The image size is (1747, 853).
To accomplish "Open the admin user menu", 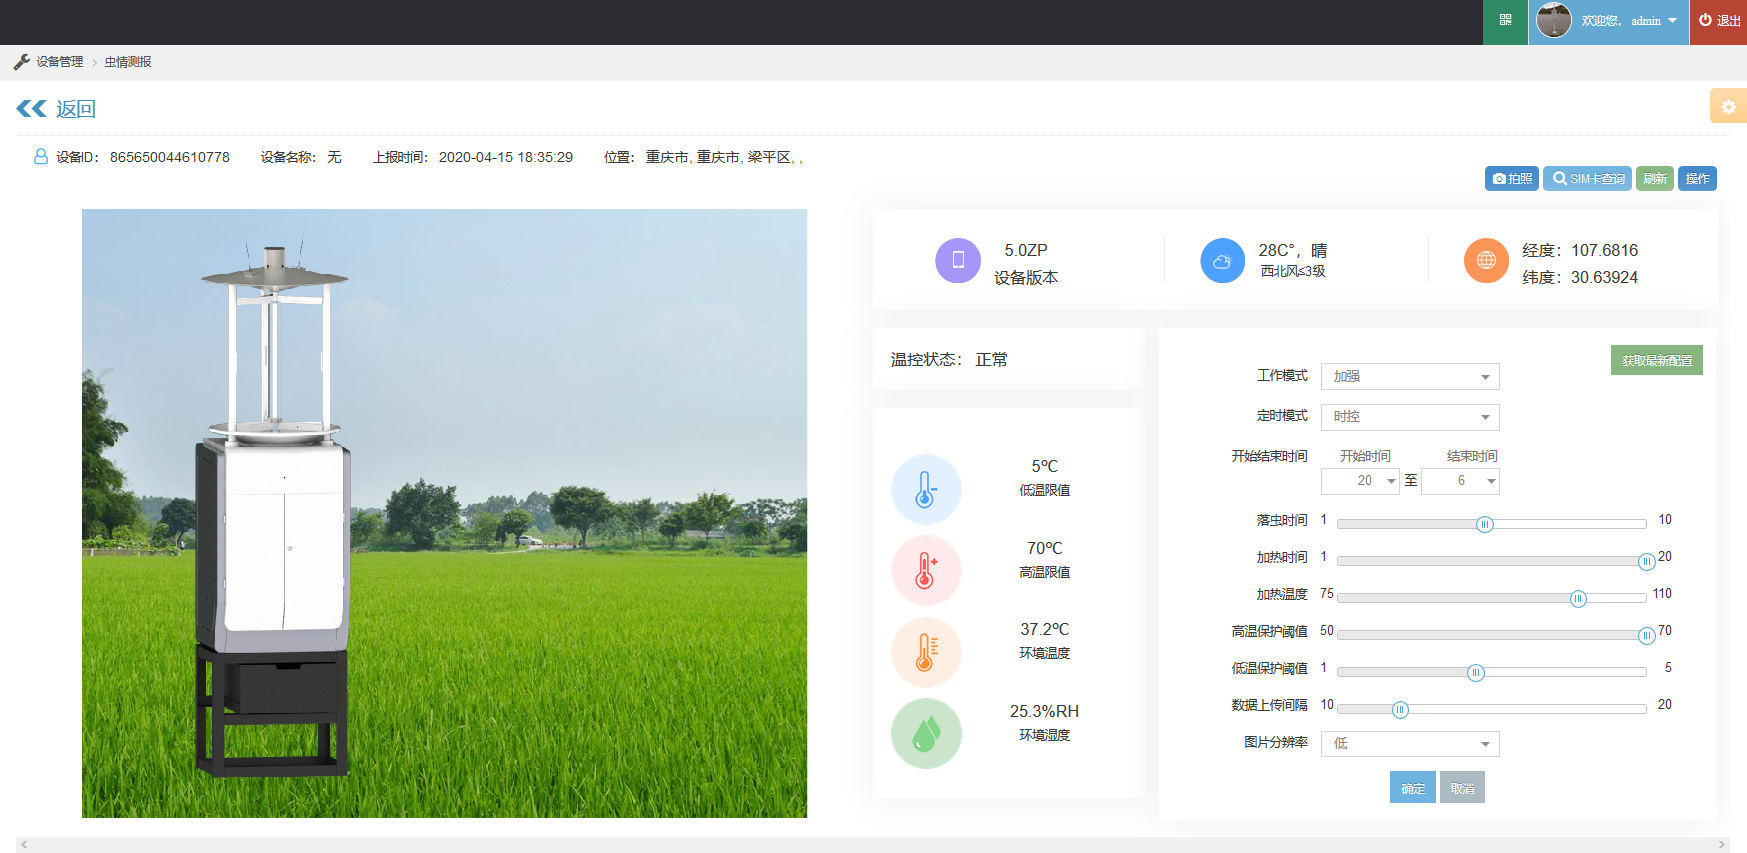I will (1608, 21).
